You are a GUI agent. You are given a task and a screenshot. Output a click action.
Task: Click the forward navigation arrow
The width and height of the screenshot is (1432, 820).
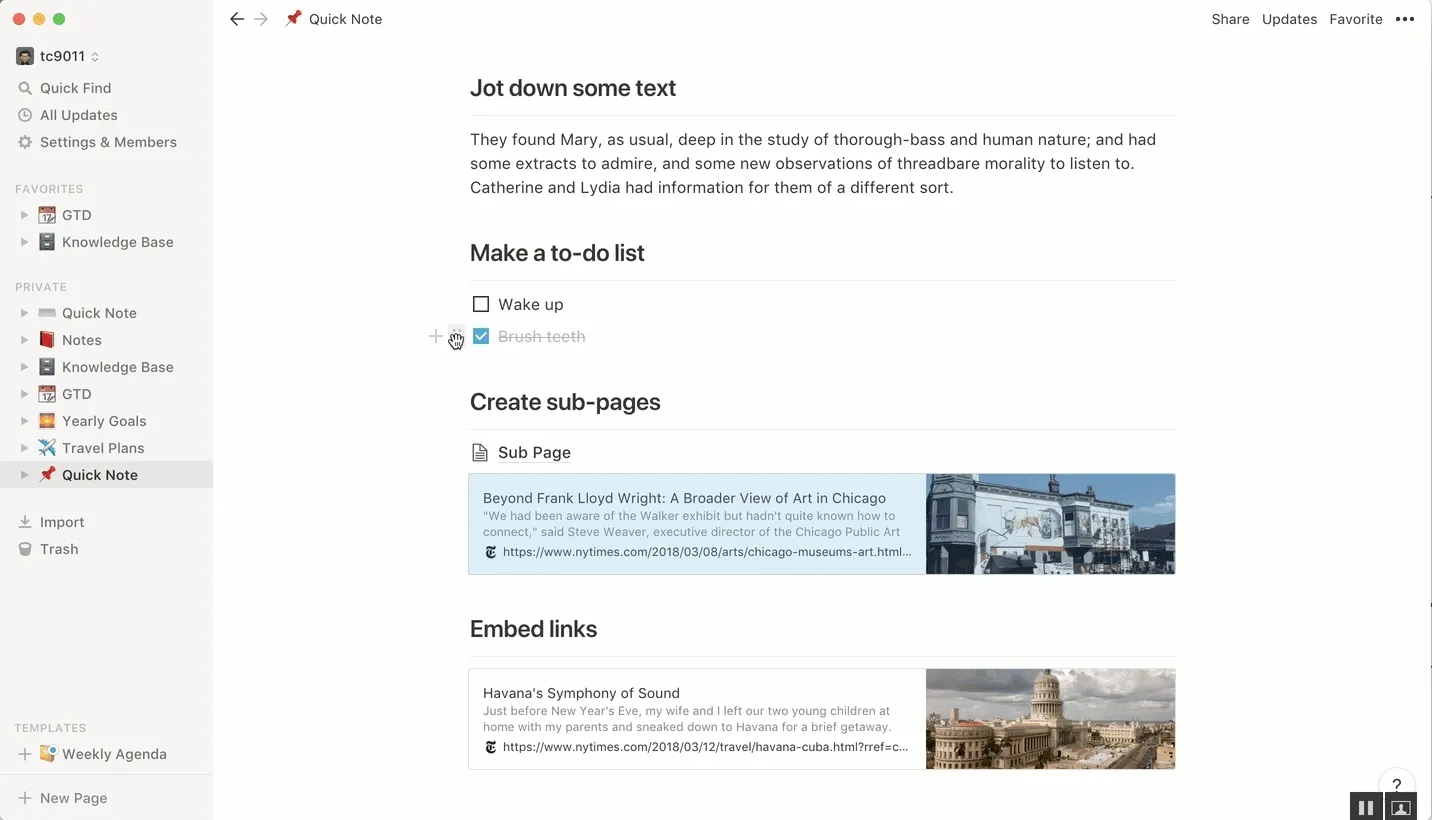(x=261, y=19)
